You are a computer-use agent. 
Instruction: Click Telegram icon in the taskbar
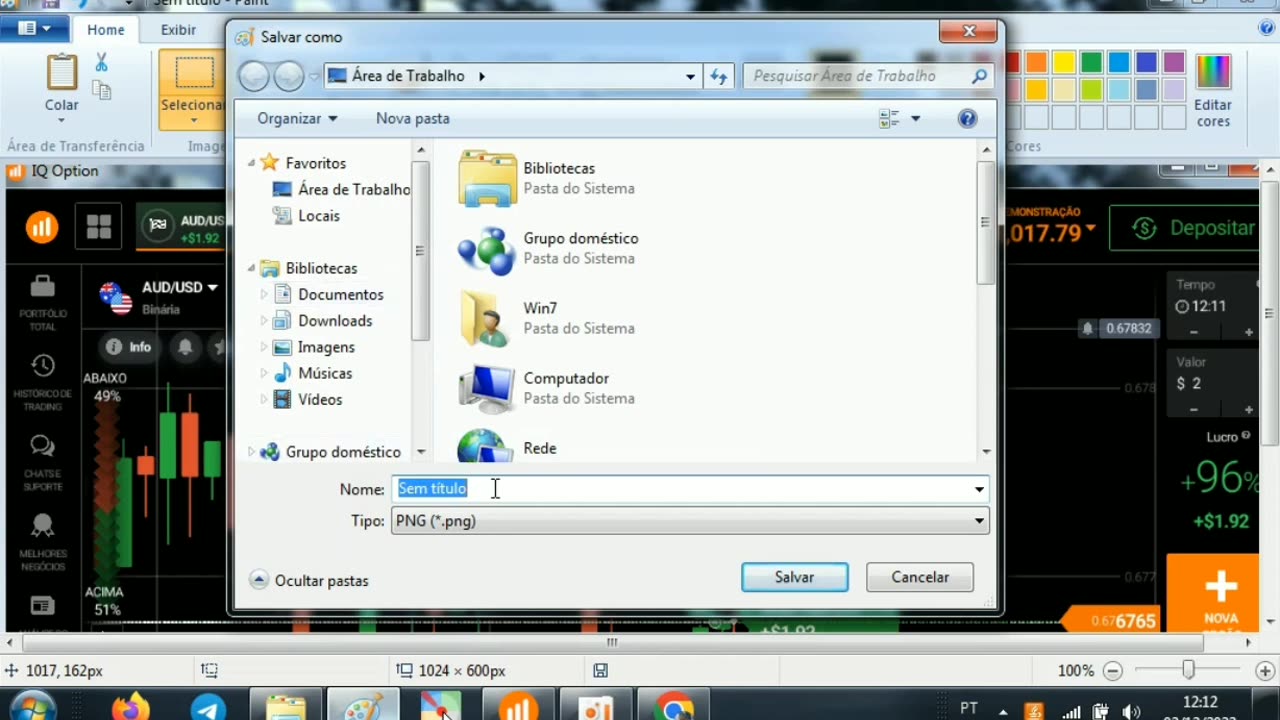(208, 708)
